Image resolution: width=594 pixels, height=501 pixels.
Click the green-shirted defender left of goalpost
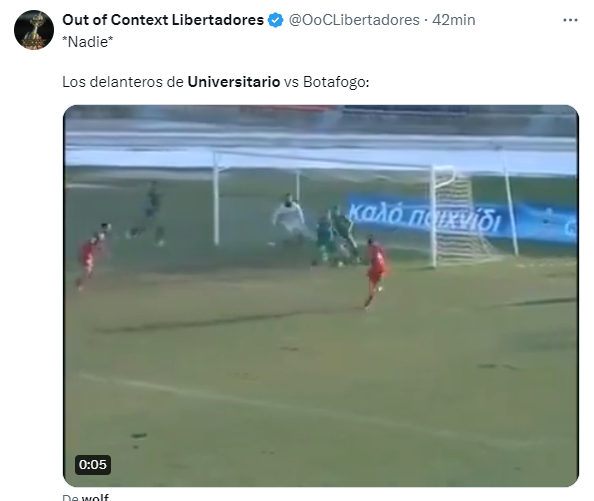149,214
